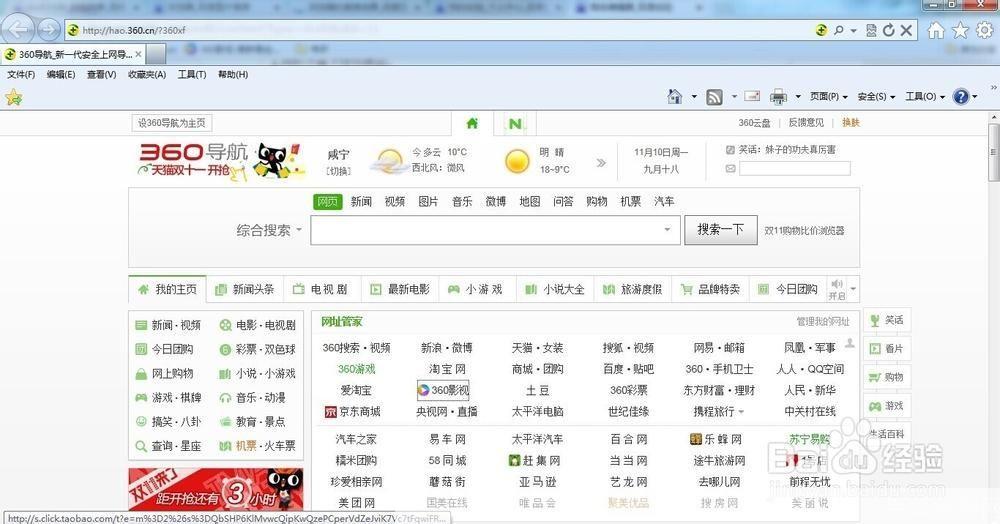This screenshot has width=1000, height=524.
Task: Click the mail envelope icon below joke
Action: click(730, 169)
